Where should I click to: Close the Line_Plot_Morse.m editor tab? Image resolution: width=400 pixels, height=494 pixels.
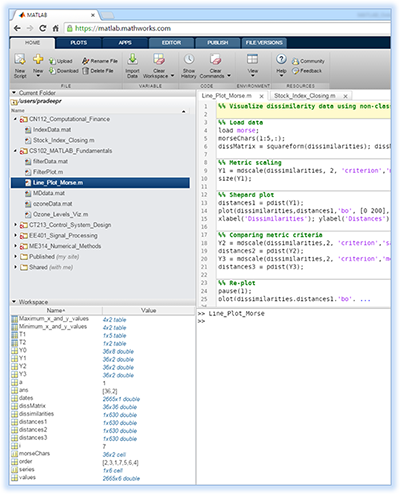point(262,96)
